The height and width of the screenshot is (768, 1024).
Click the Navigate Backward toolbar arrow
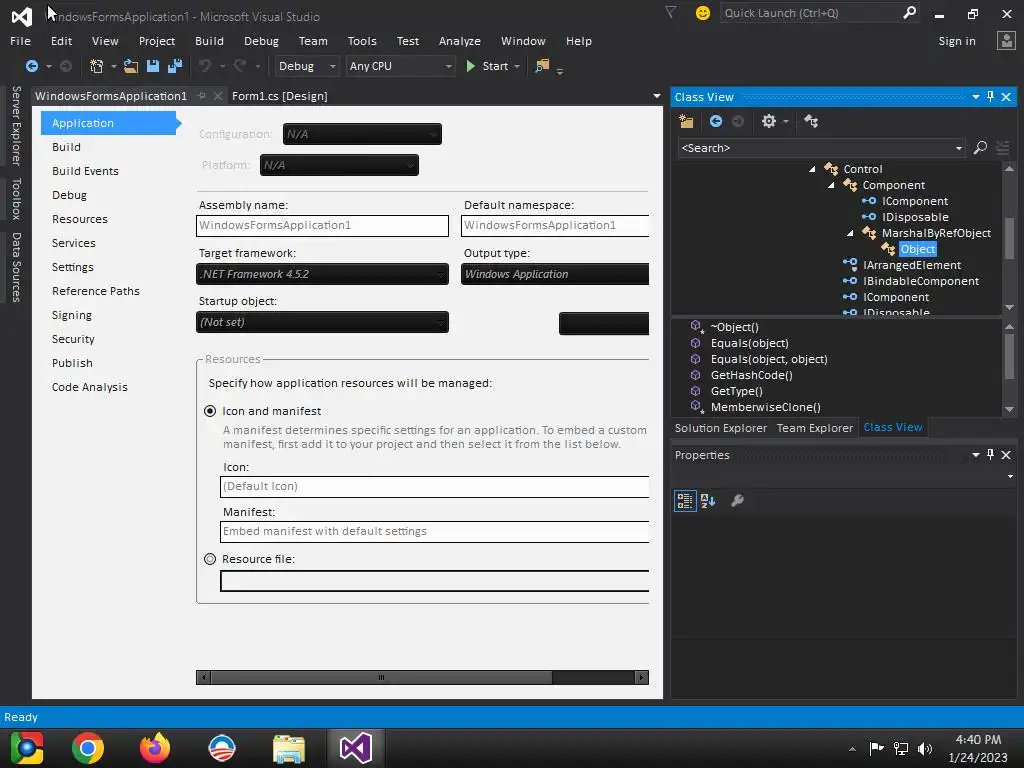click(x=31, y=66)
